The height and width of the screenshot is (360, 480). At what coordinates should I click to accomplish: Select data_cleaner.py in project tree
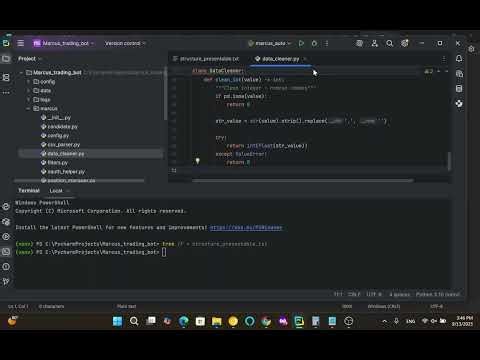click(62, 154)
